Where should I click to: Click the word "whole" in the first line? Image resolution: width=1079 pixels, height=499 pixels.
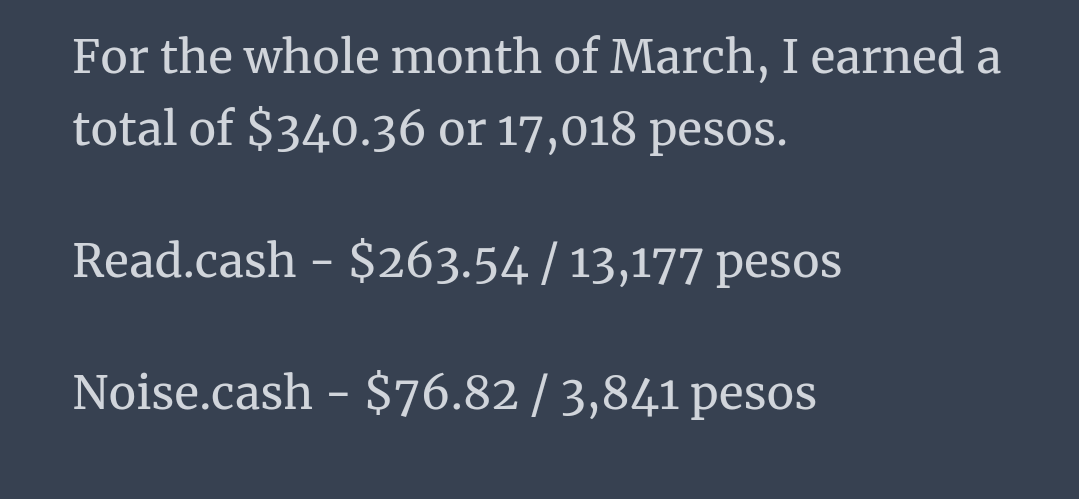pos(311,56)
